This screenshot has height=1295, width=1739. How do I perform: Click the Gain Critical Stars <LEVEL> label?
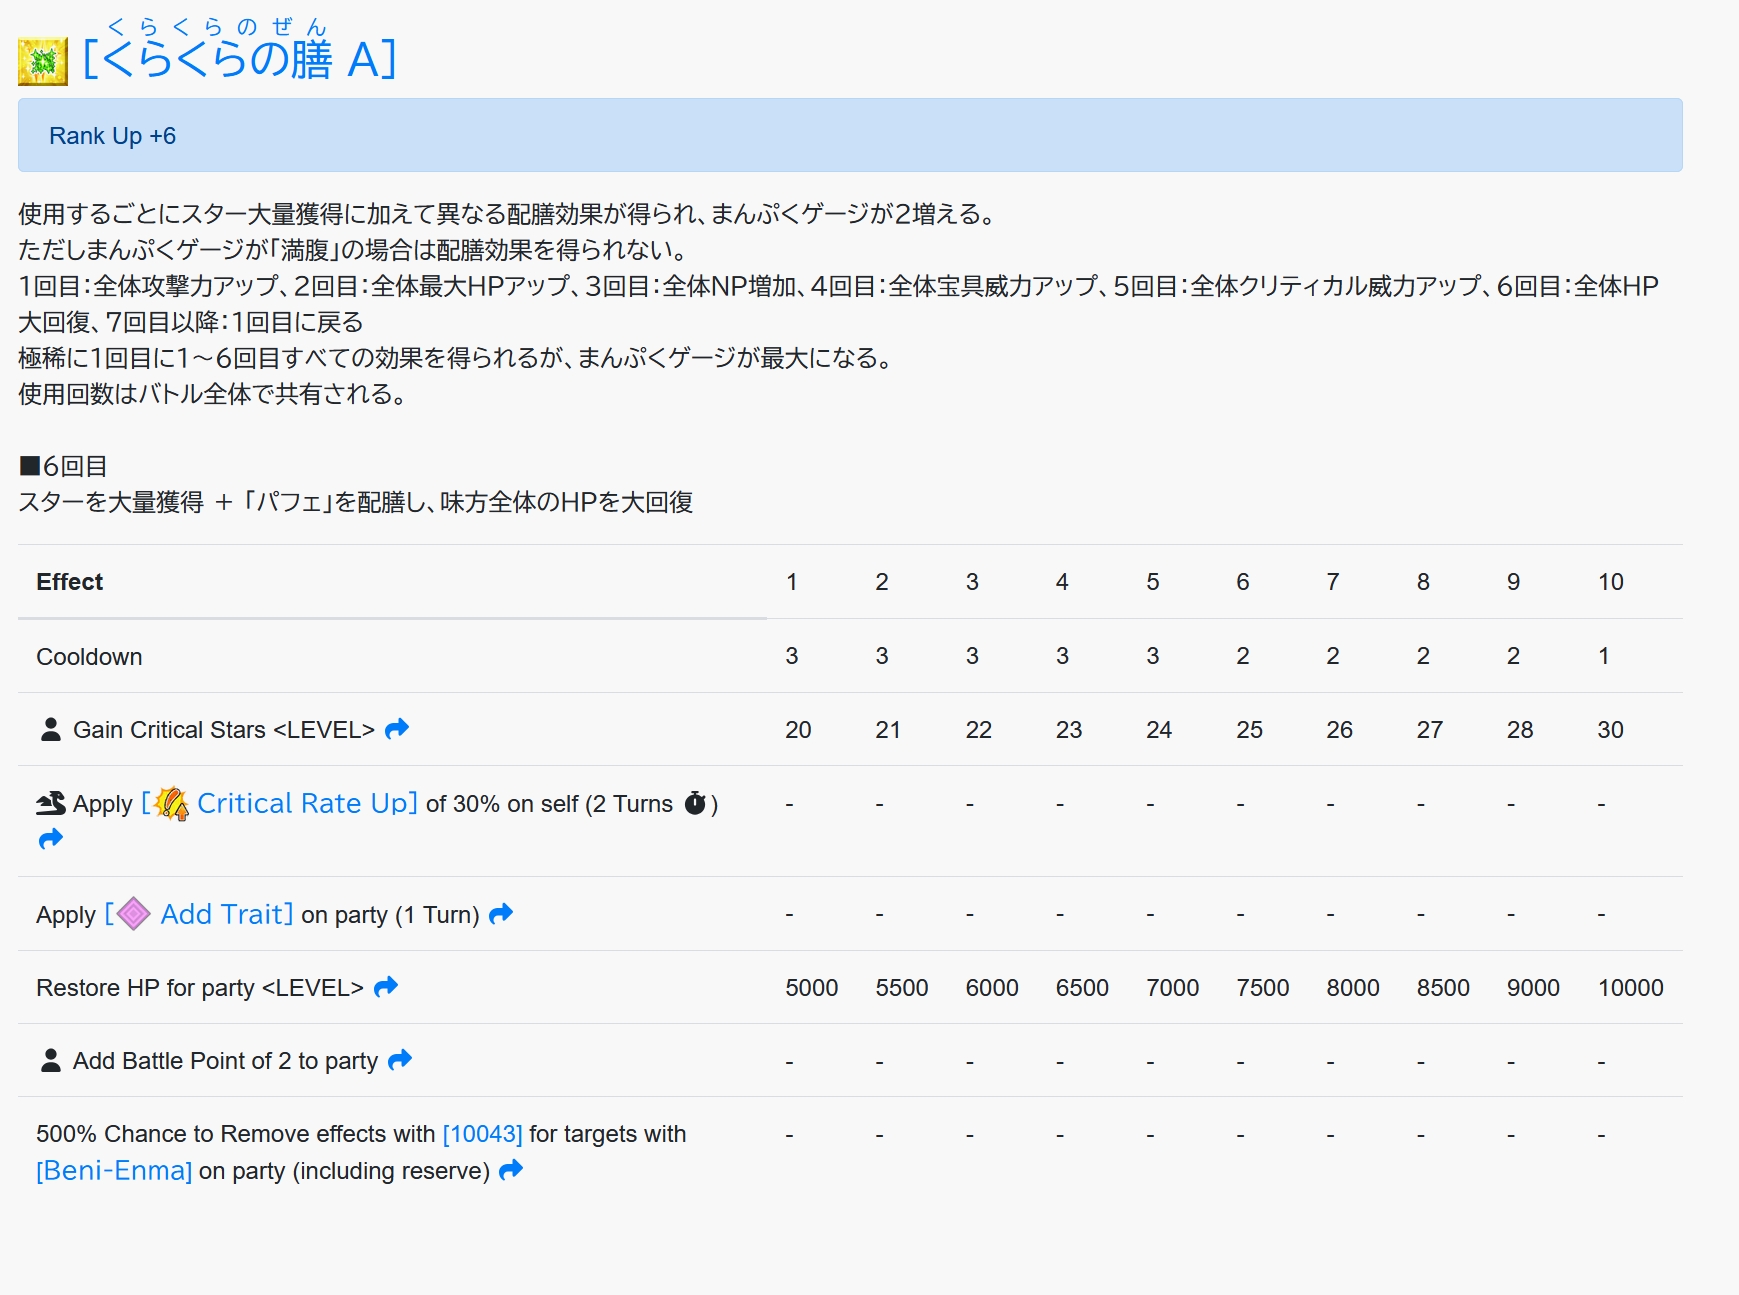pyautogui.click(x=224, y=730)
